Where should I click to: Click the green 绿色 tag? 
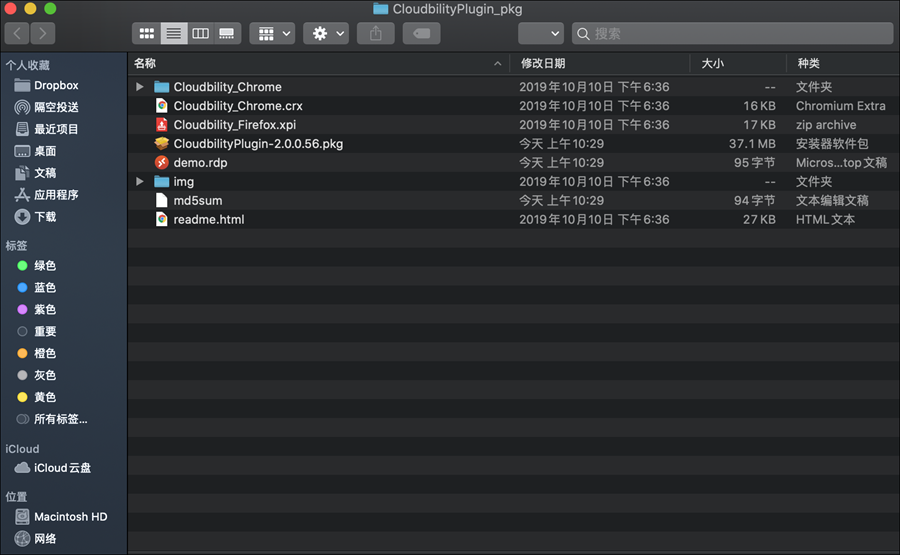45,266
